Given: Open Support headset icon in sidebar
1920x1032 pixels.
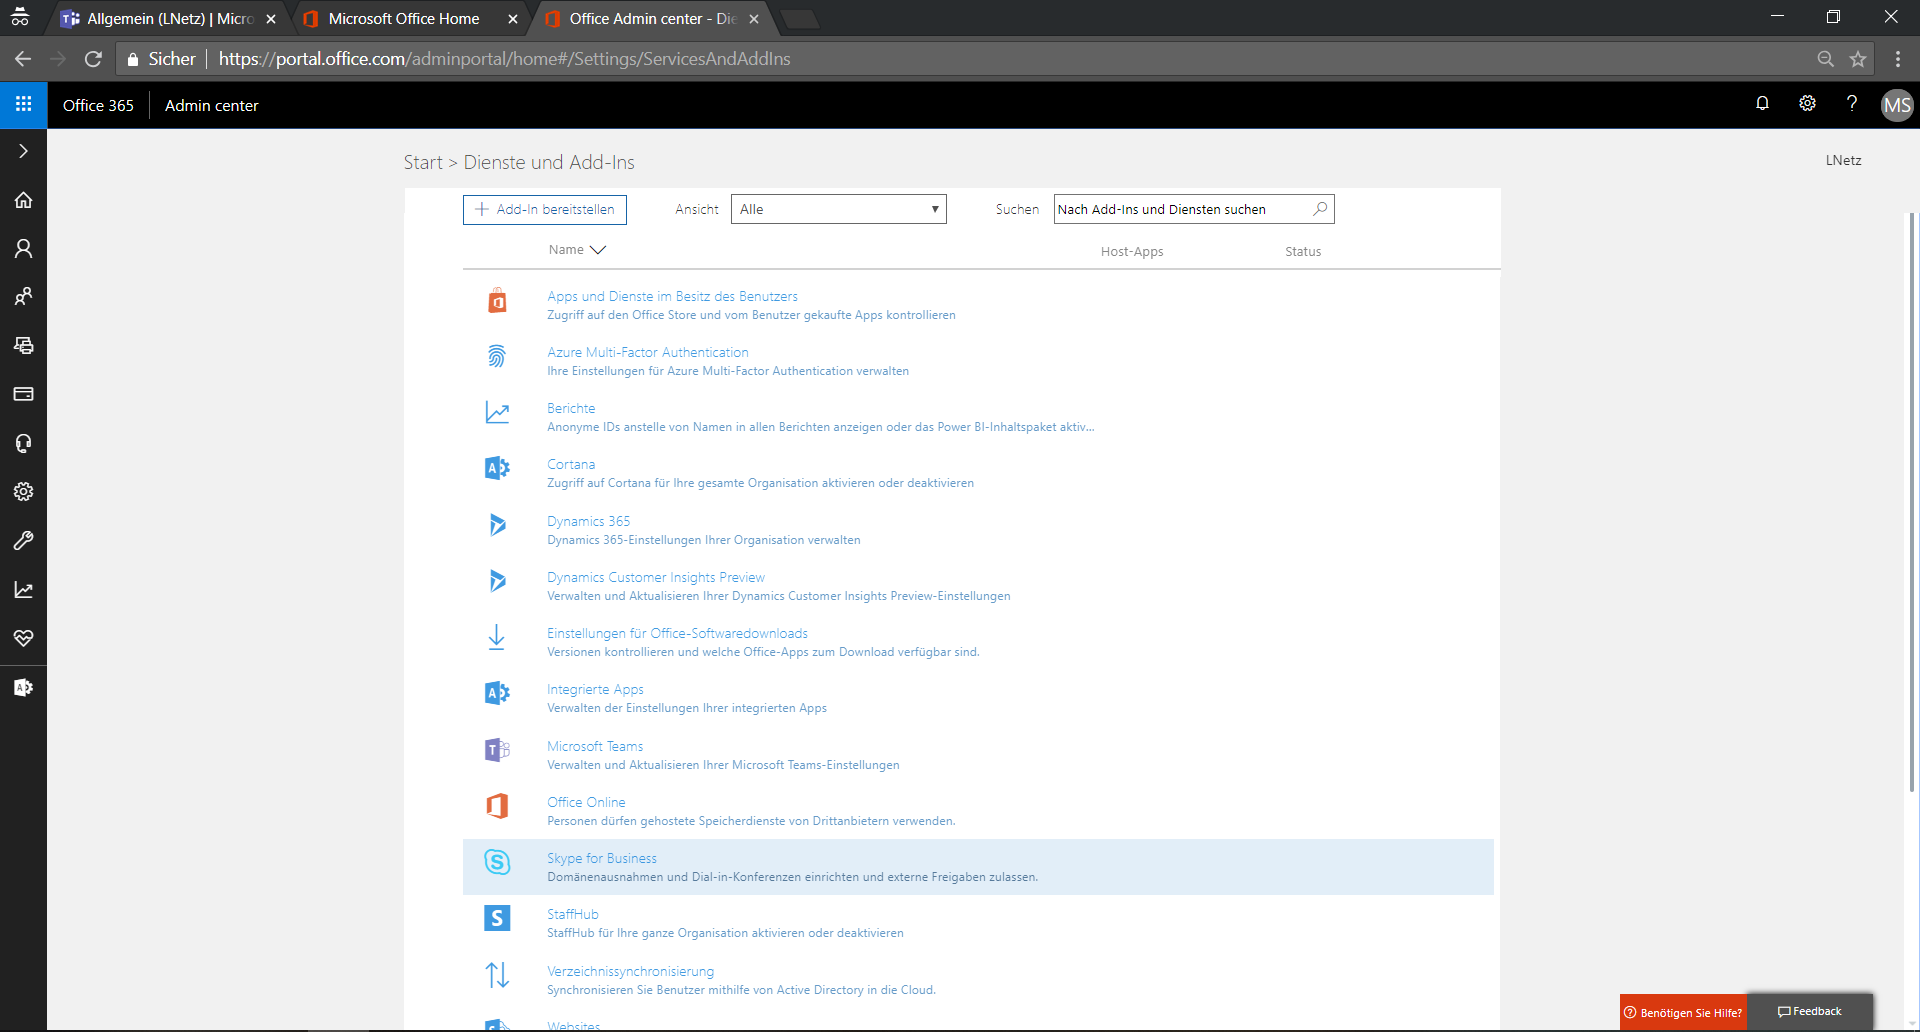Looking at the screenshot, I should point(23,443).
